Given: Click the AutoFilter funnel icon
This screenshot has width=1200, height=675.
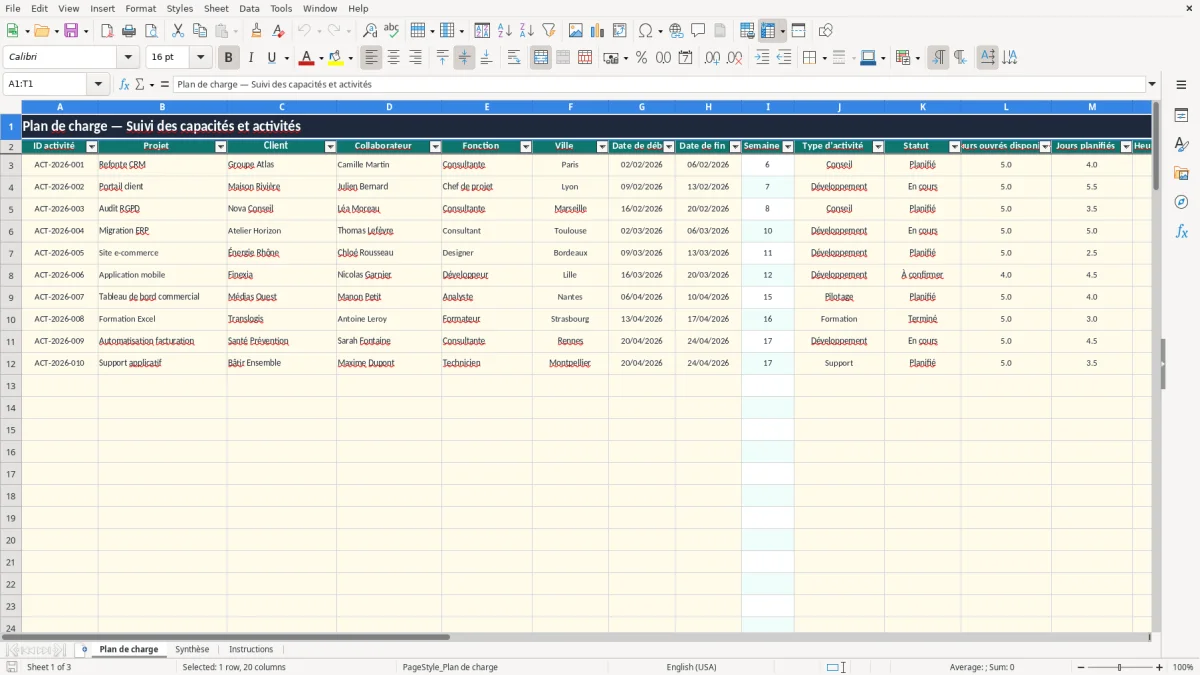Looking at the screenshot, I should [548, 31].
